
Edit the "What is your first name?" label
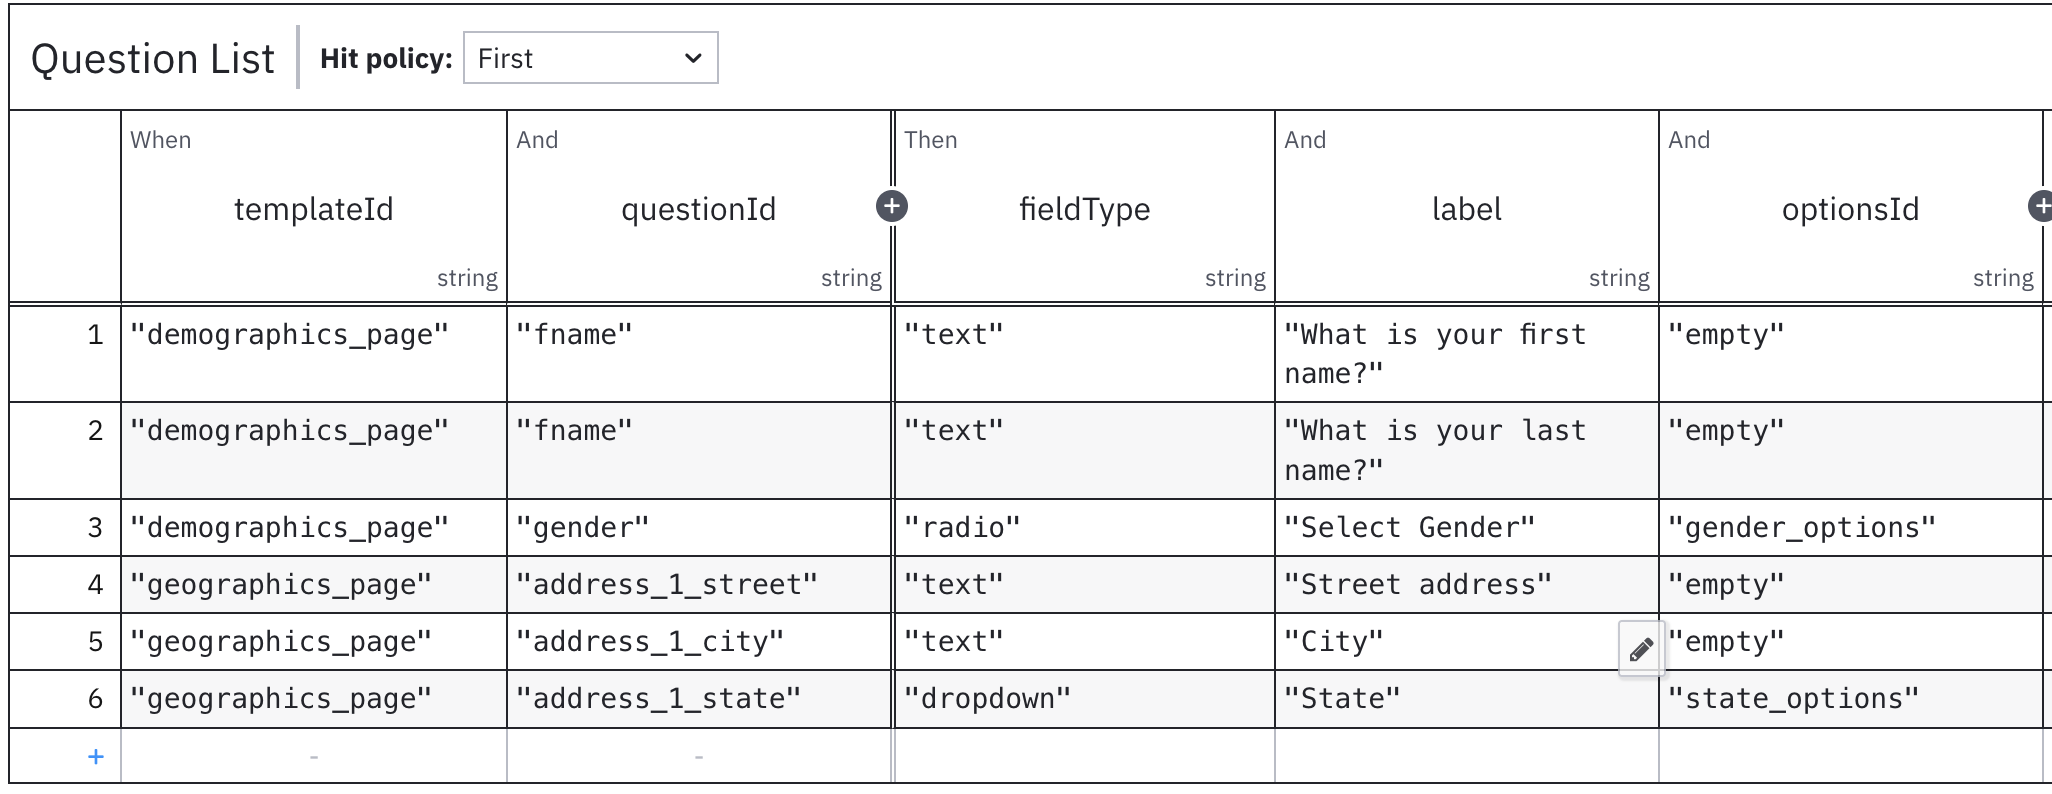[x=1467, y=354]
